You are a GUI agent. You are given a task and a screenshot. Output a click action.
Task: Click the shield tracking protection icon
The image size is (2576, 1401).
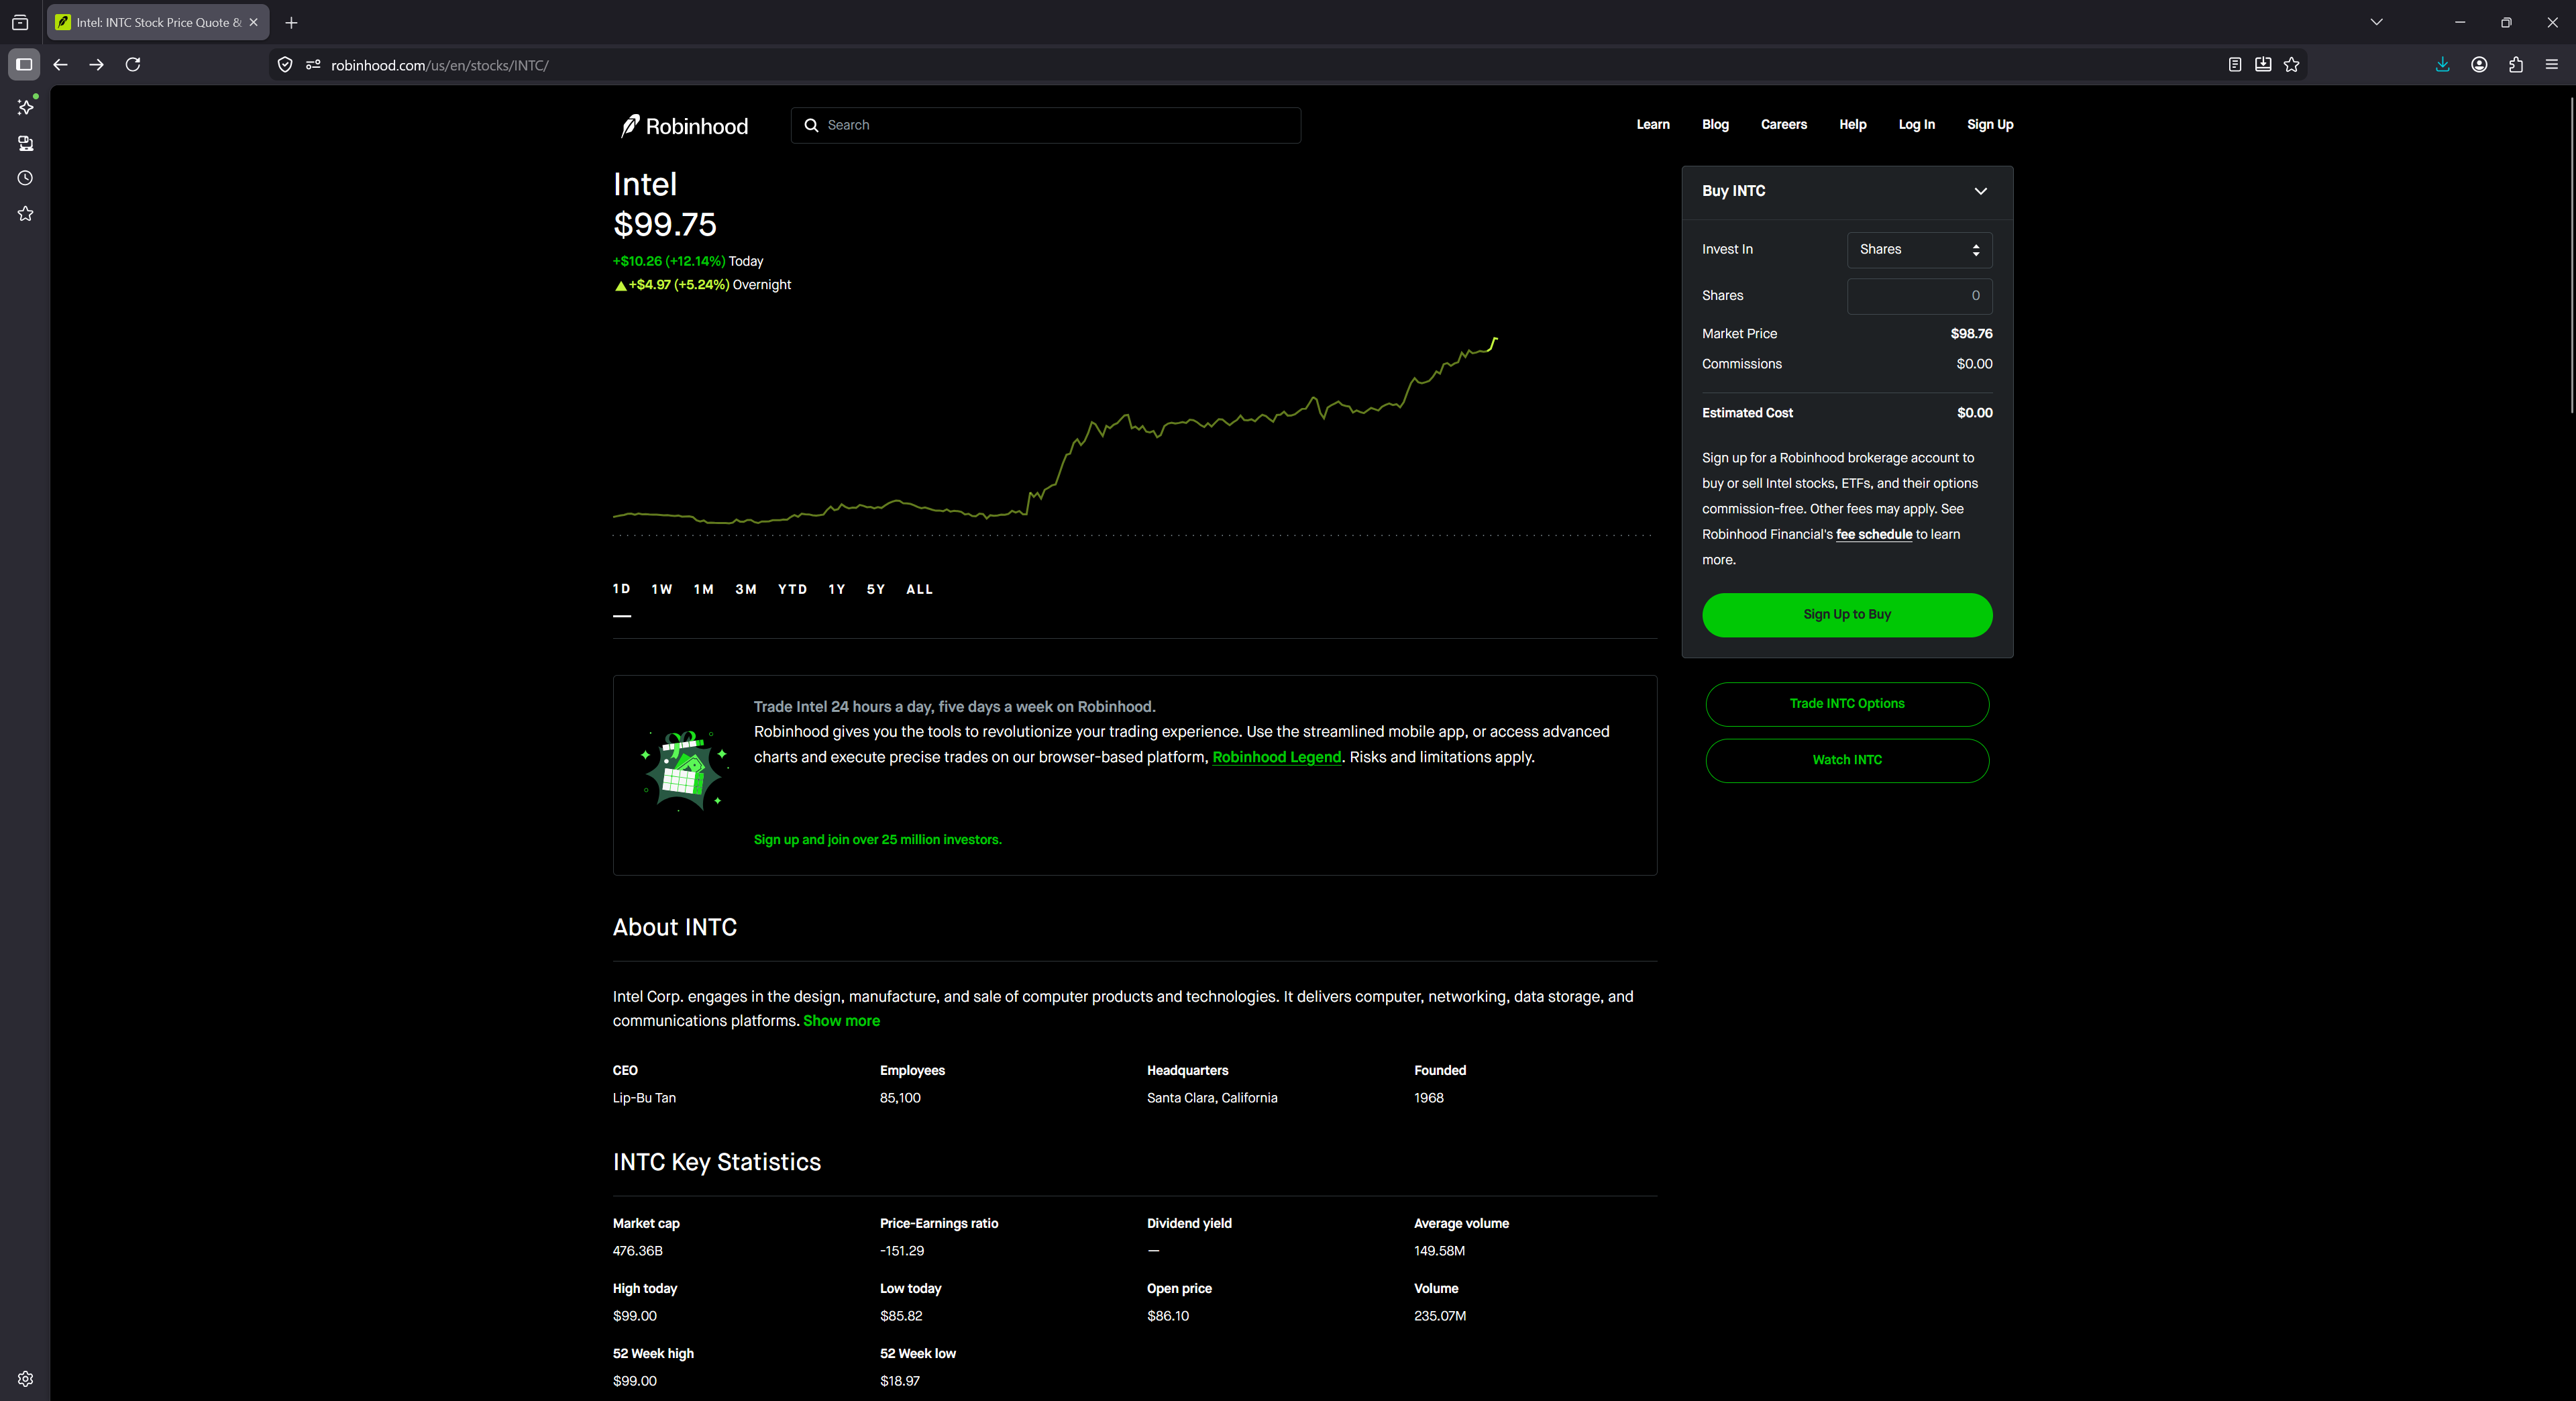tap(285, 65)
